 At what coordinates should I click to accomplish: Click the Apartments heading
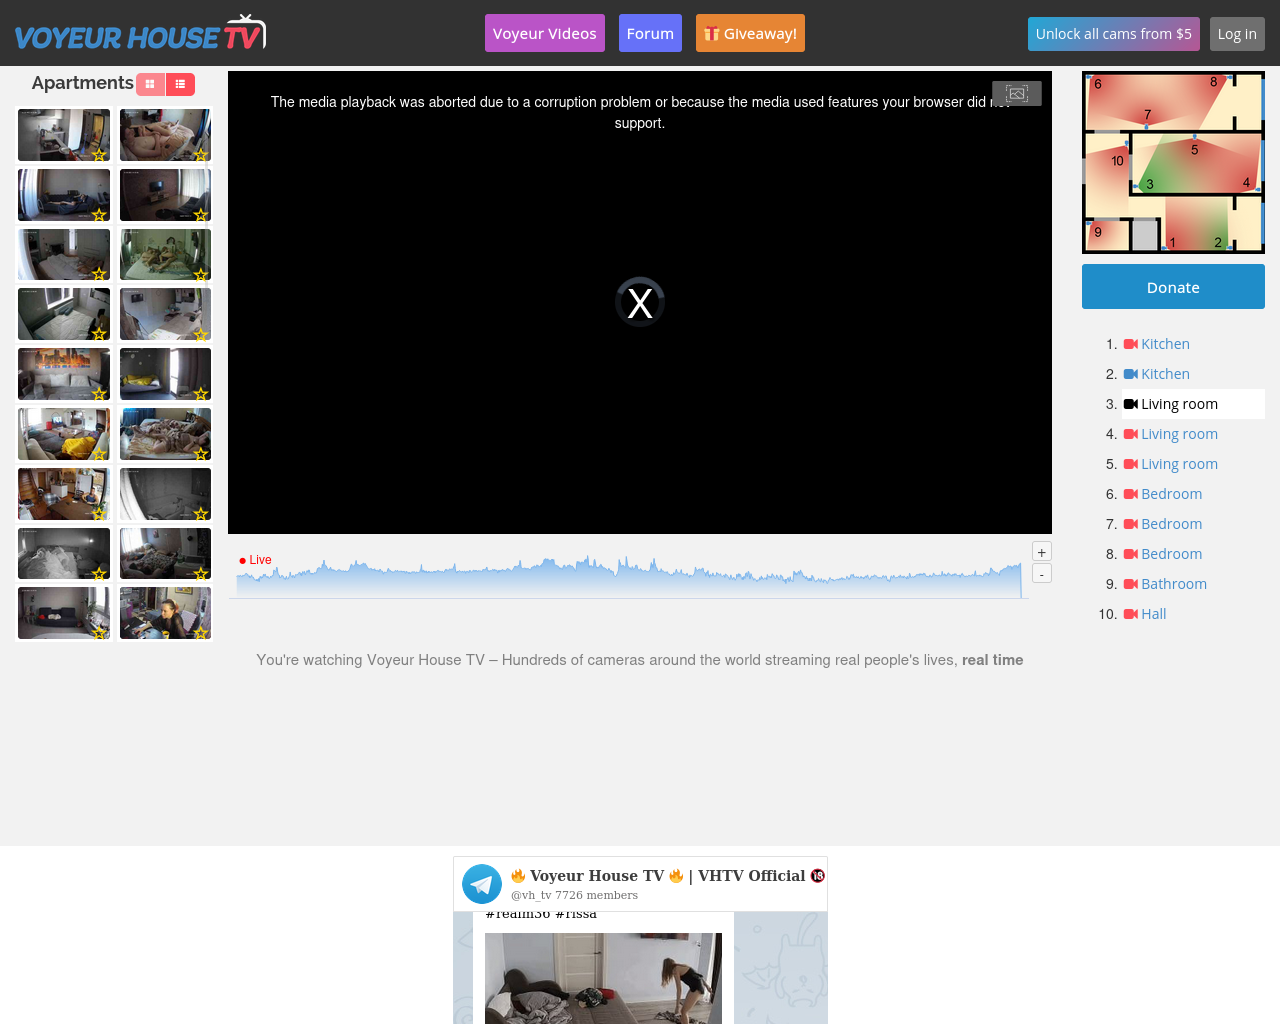(x=82, y=83)
